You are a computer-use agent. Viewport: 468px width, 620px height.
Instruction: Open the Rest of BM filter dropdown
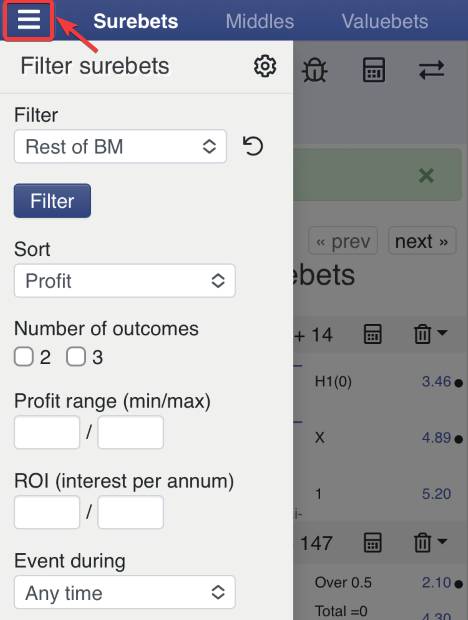click(x=120, y=146)
